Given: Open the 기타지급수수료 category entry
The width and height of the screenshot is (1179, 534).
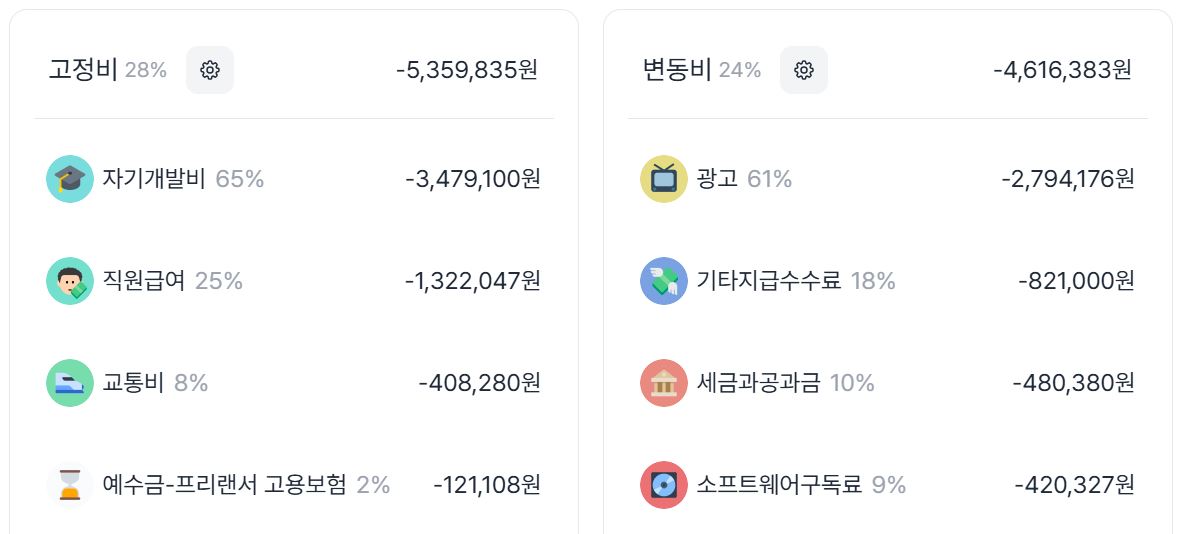Looking at the screenshot, I should coord(769,281).
